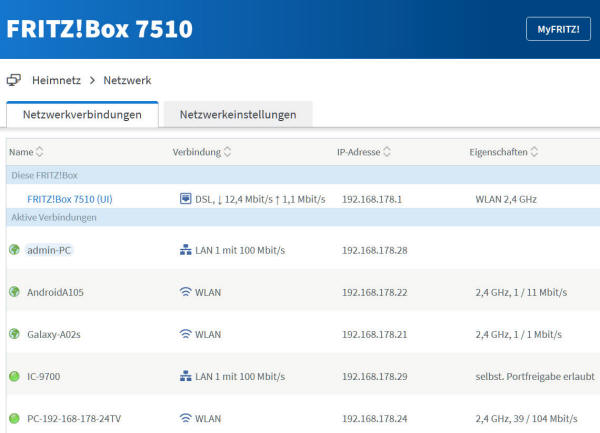
Task: Sort the table by Name column
Action: click(39, 152)
